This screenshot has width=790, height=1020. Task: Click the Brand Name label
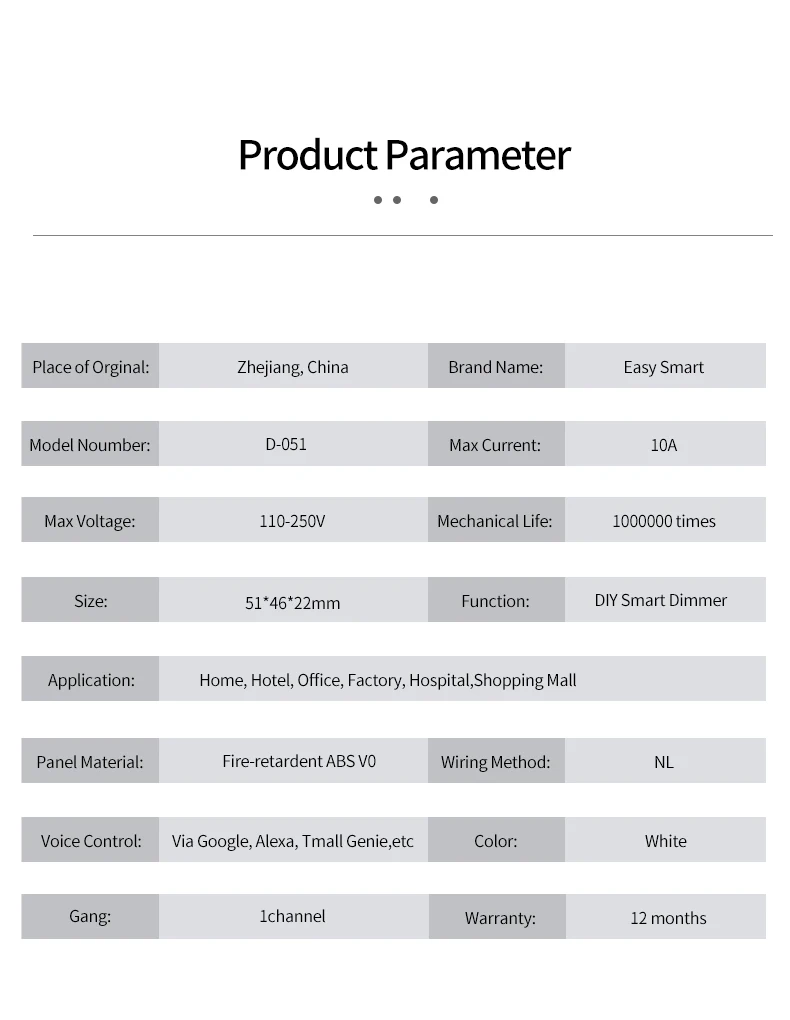coord(495,367)
